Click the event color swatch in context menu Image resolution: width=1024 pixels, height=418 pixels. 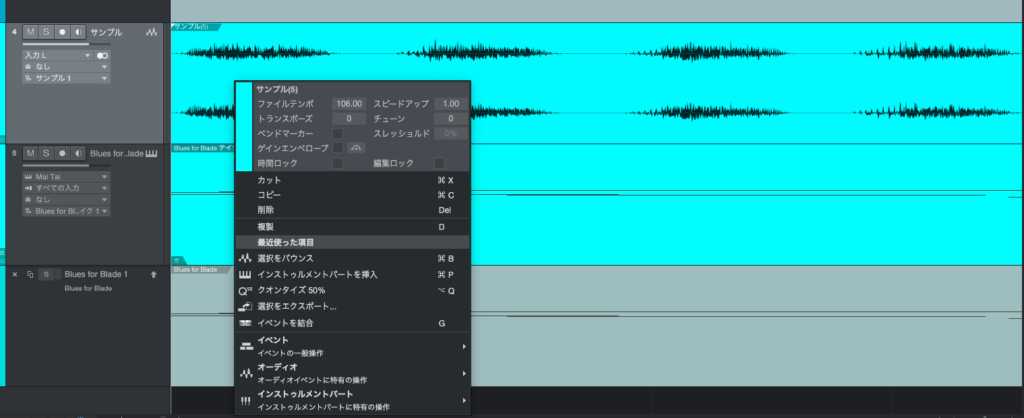[243, 127]
